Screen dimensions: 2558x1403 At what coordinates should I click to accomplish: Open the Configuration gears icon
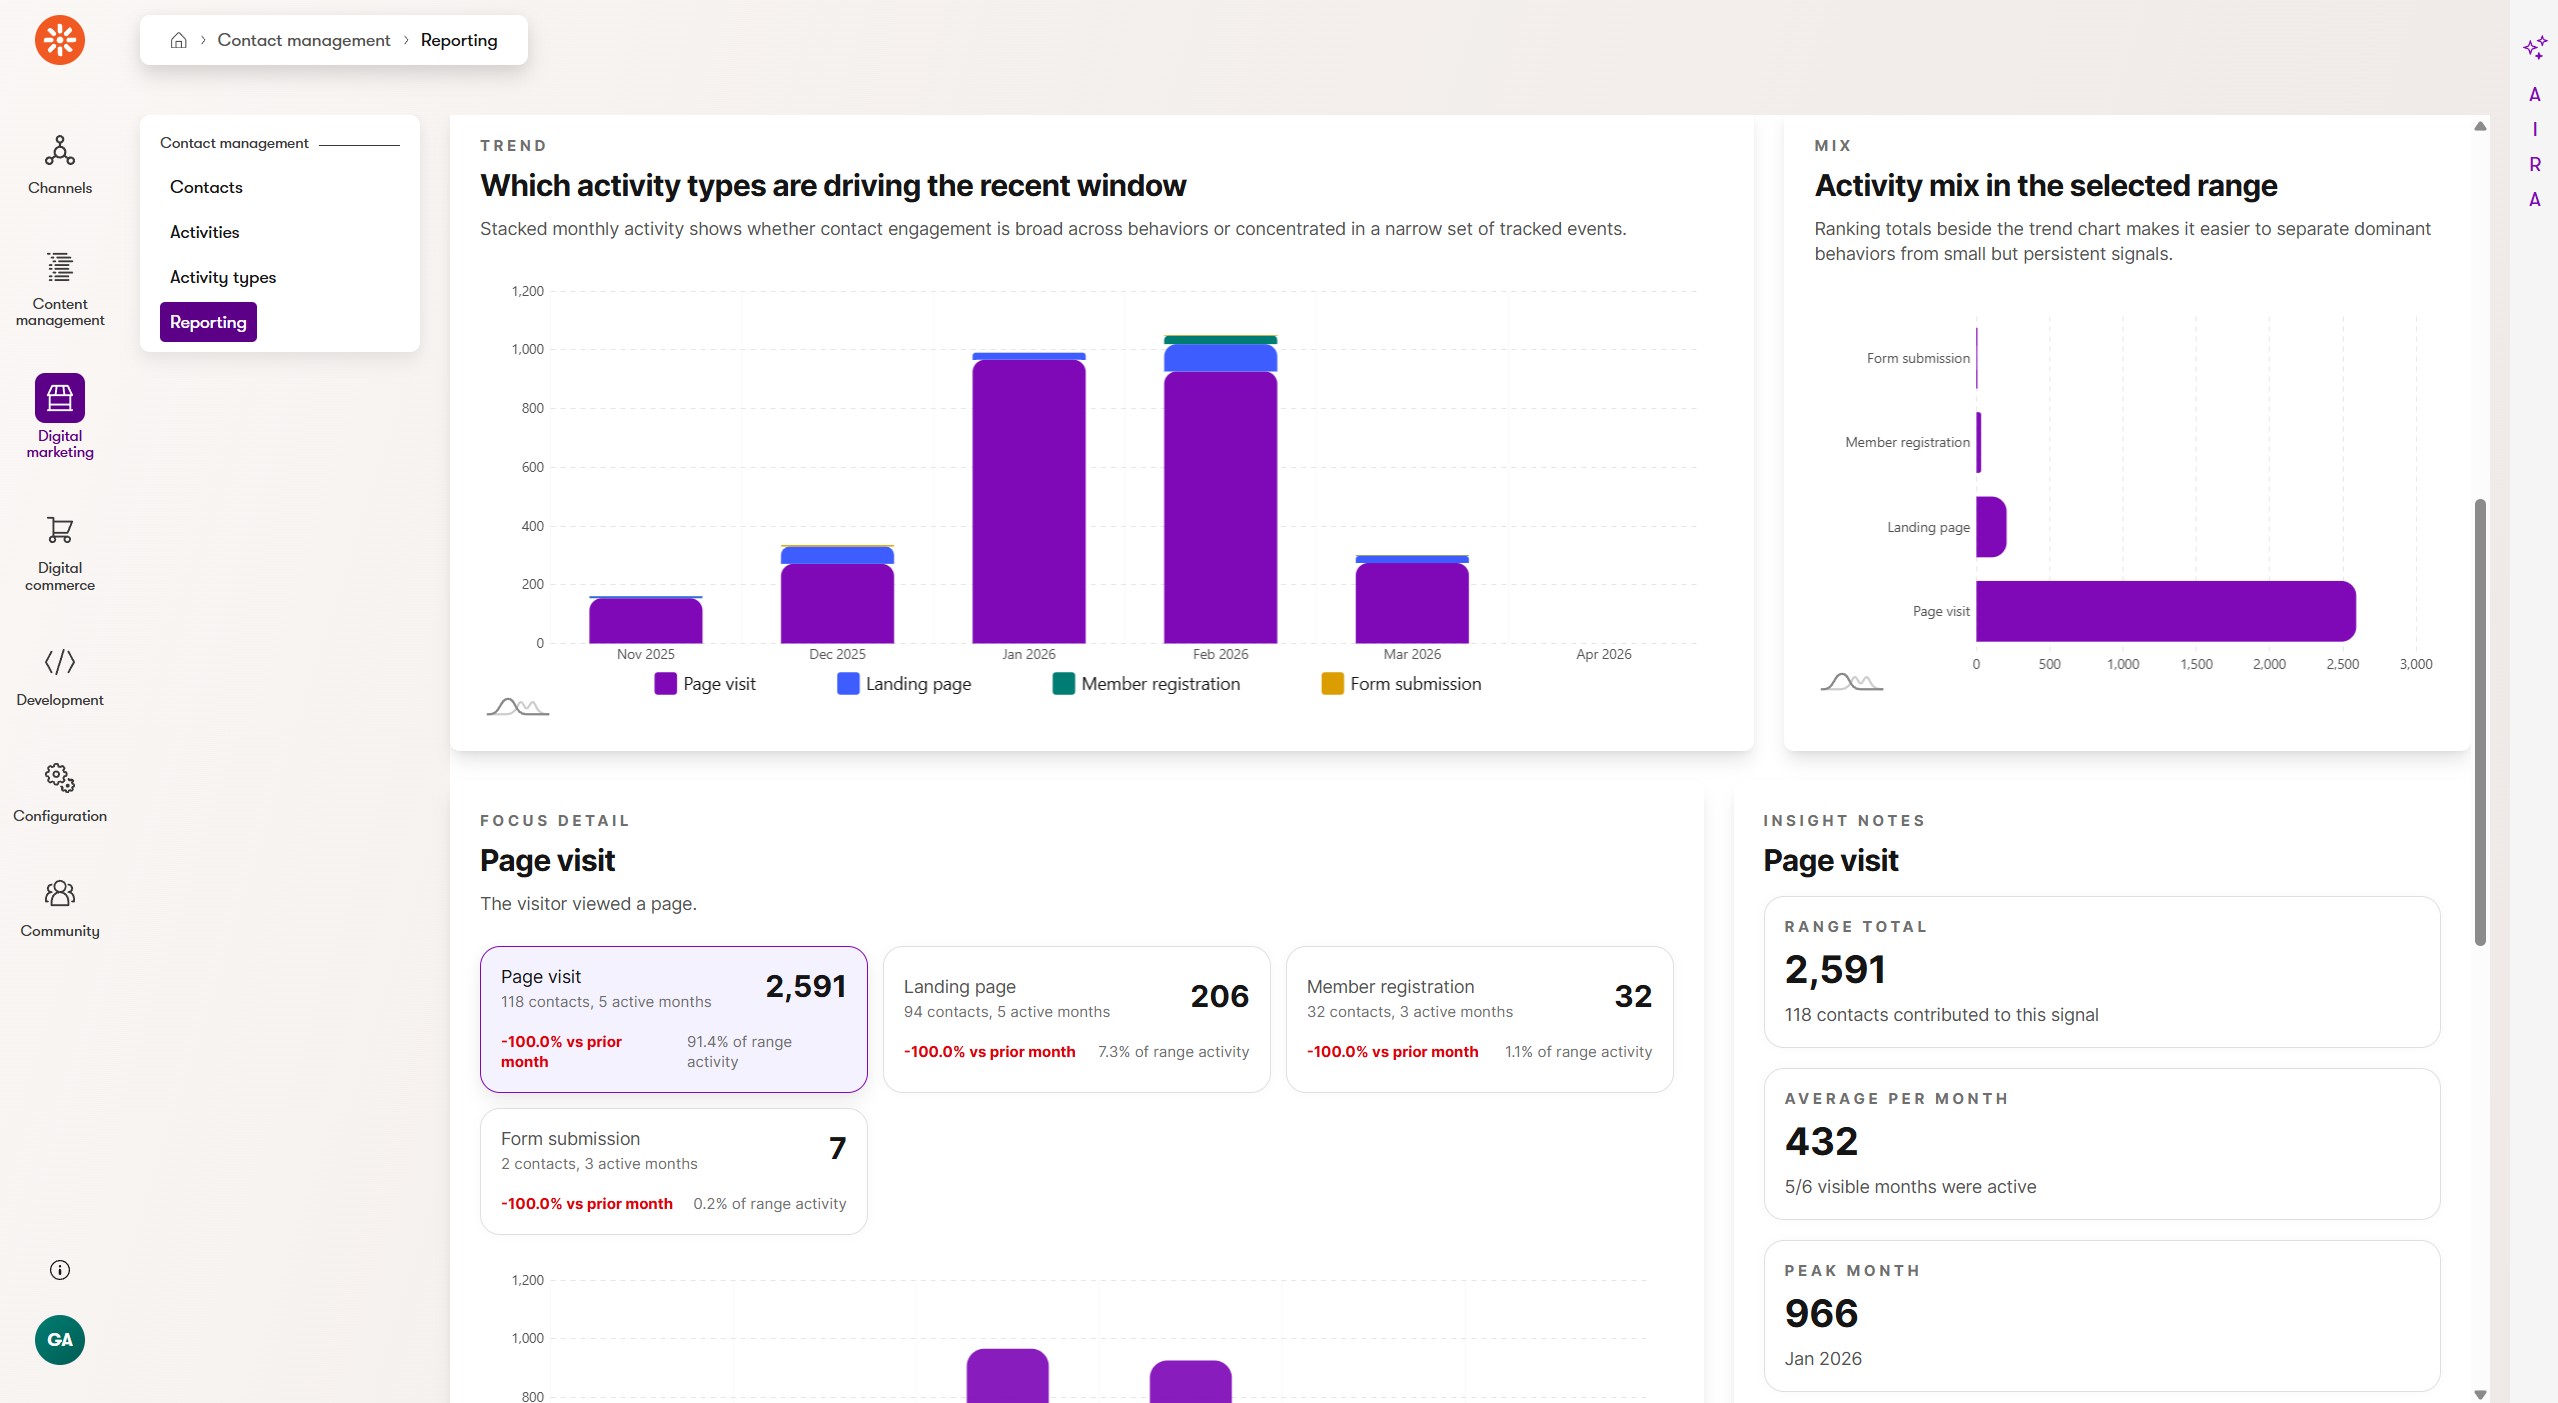(60, 778)
